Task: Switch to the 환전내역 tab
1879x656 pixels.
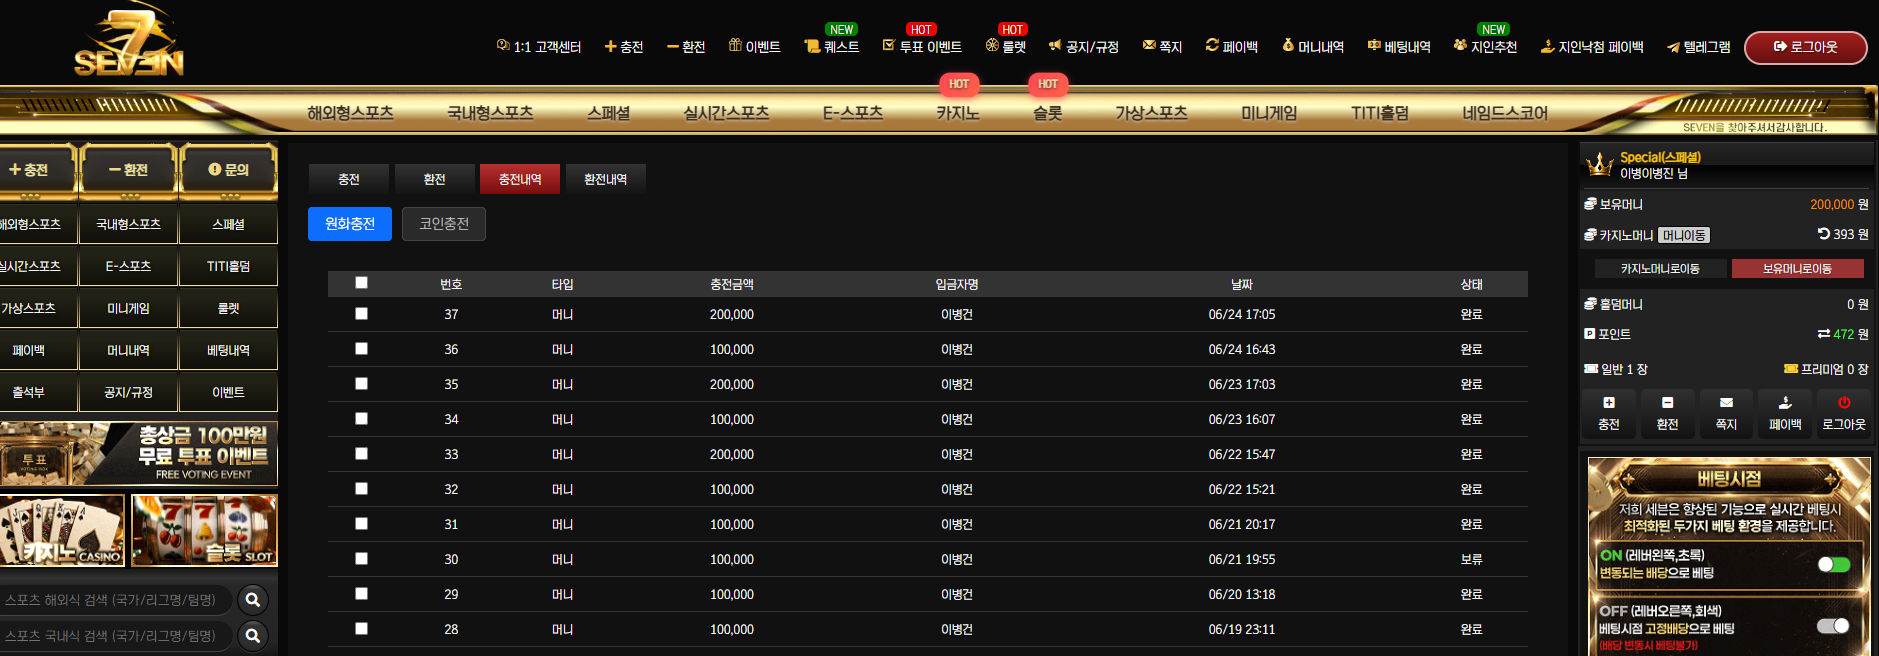Action: [605, 179]
